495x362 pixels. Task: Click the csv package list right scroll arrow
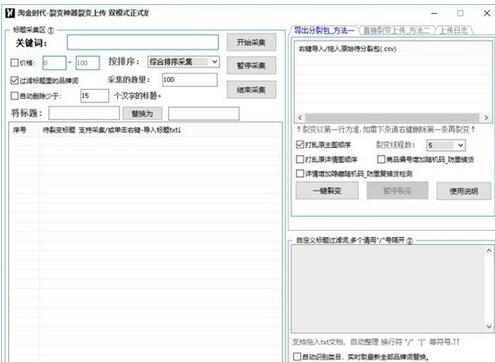click(x=486, y=118)
